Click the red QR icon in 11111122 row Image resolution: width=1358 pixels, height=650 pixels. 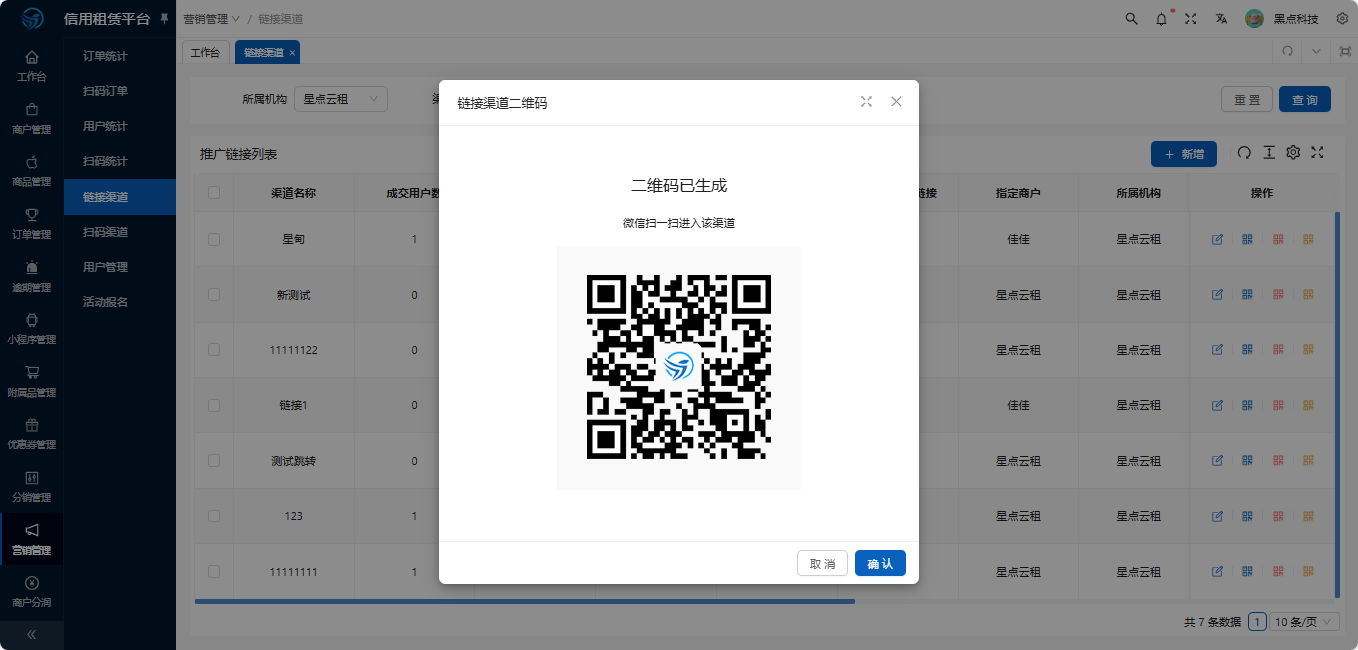1278,349
